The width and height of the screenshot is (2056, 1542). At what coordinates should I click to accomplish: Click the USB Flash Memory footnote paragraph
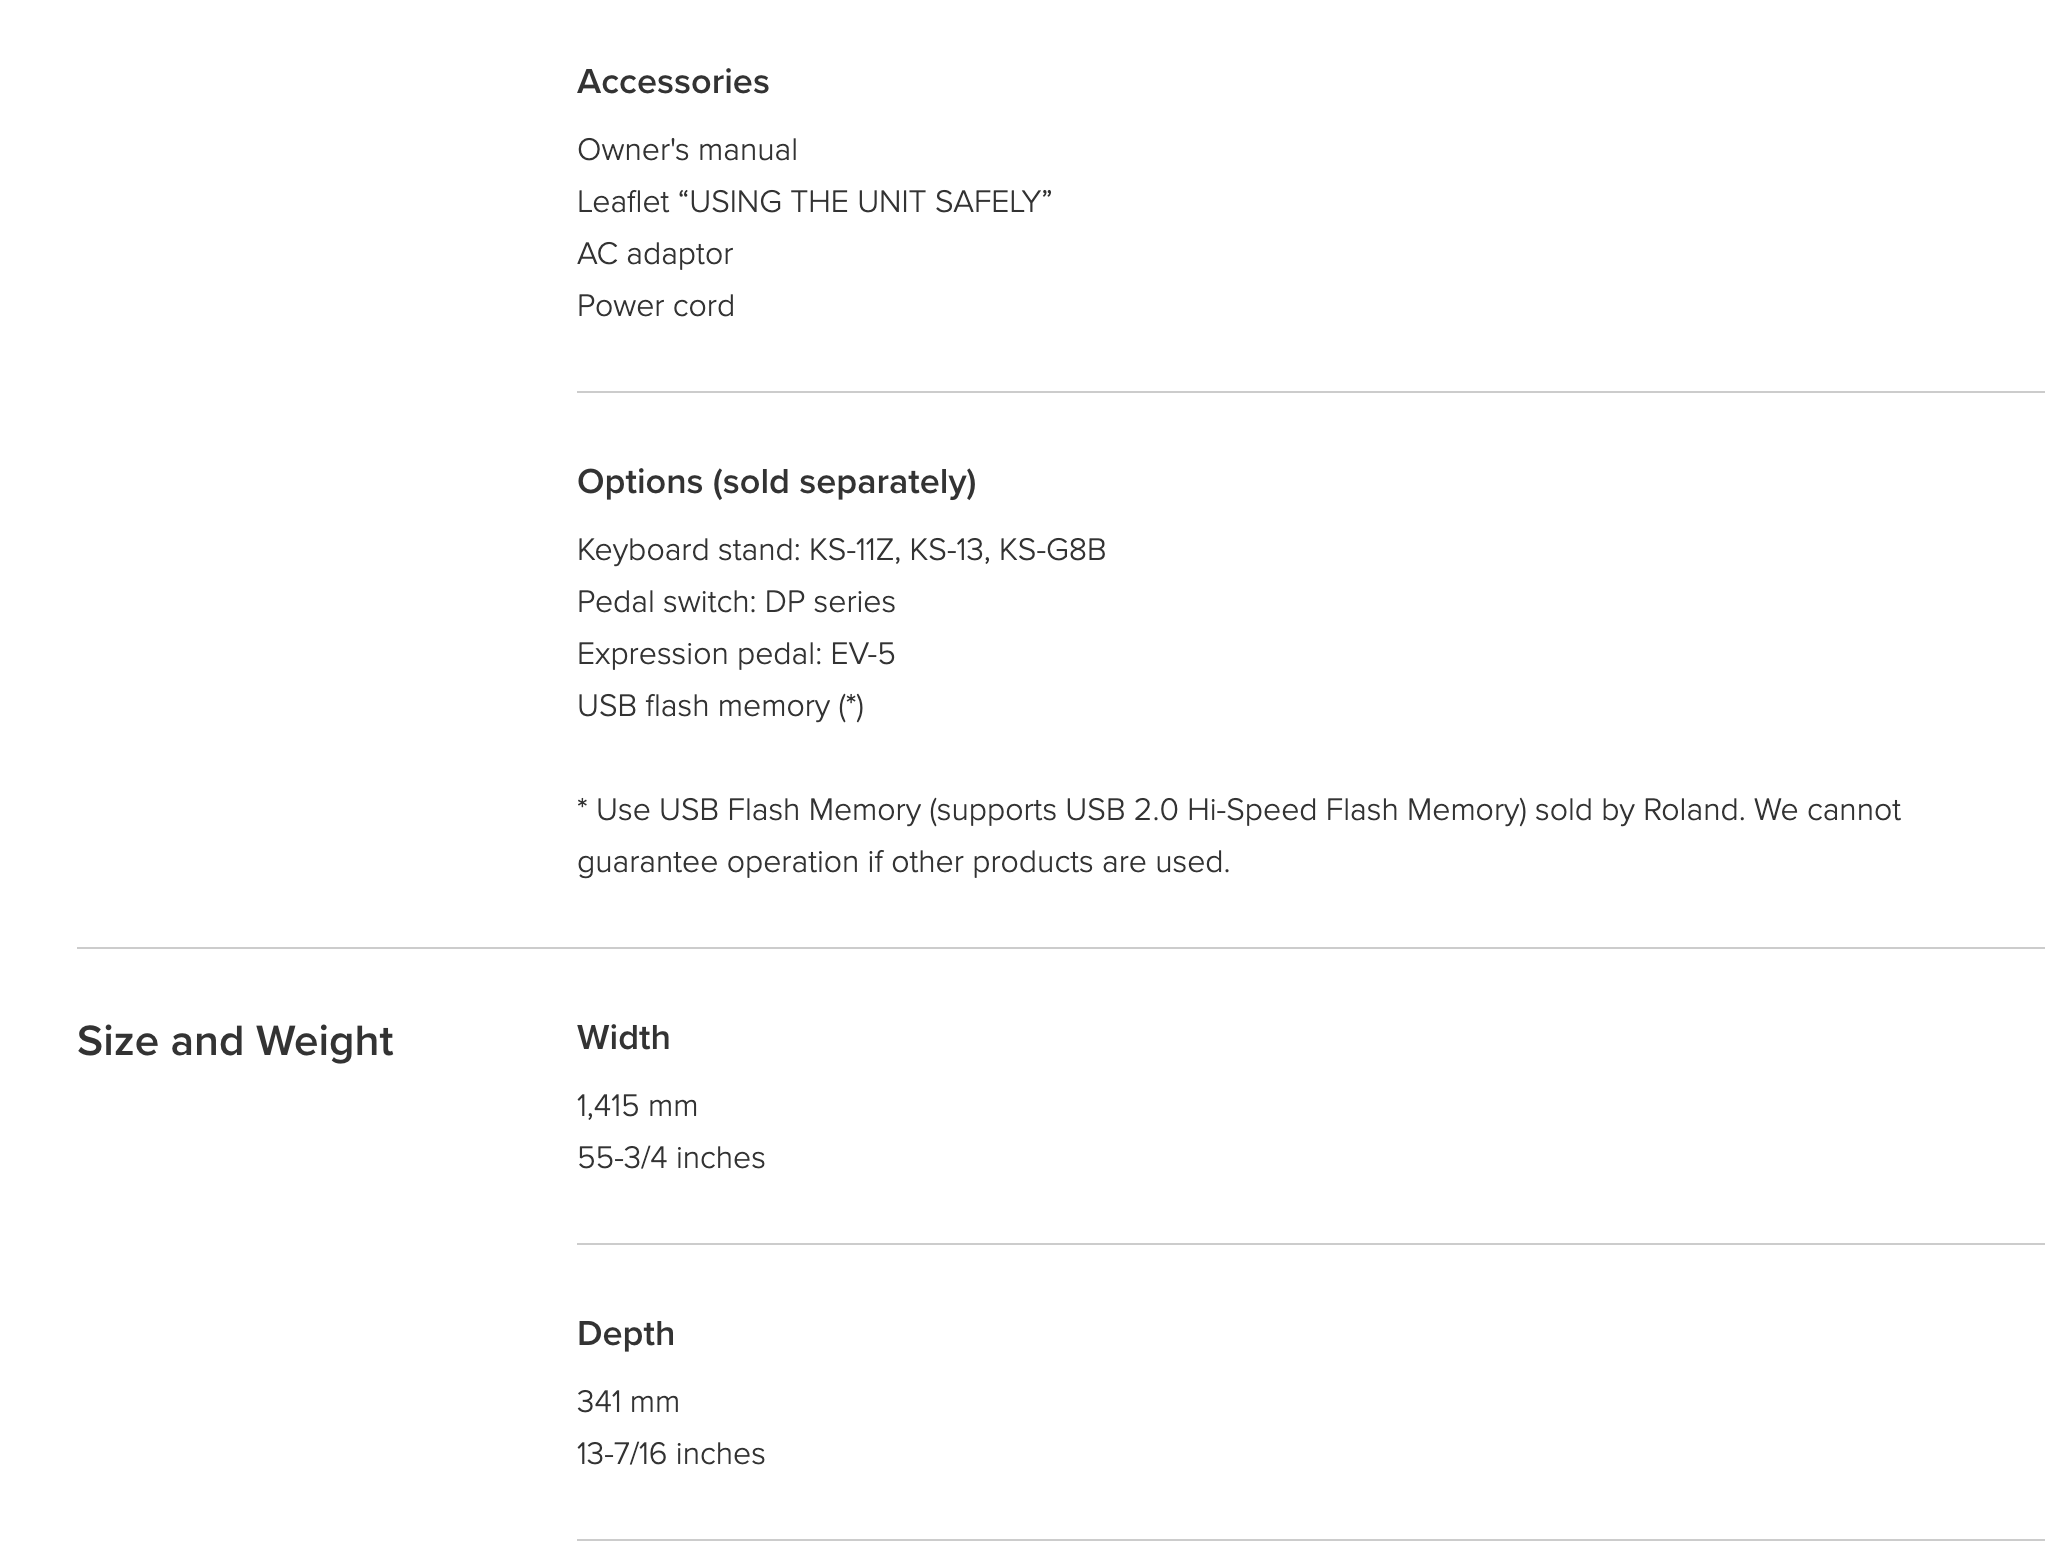[x=1239, y=836]
